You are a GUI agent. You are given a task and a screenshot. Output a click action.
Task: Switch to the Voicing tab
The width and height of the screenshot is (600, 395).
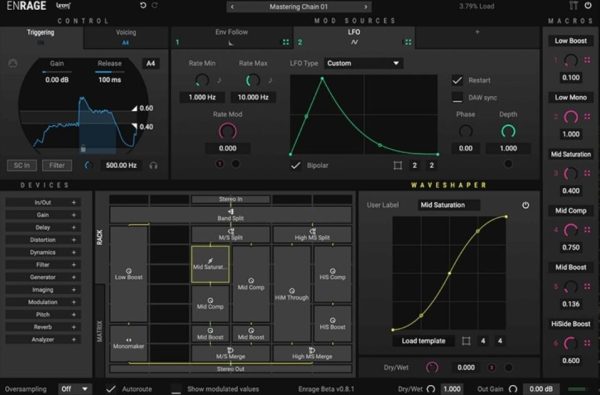coord(126,37)
